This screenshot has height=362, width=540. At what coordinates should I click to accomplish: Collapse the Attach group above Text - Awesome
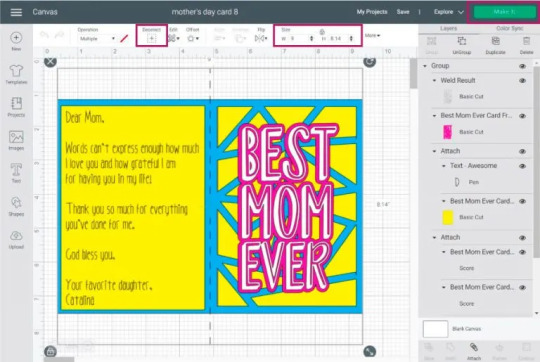[x=434, y=151]
